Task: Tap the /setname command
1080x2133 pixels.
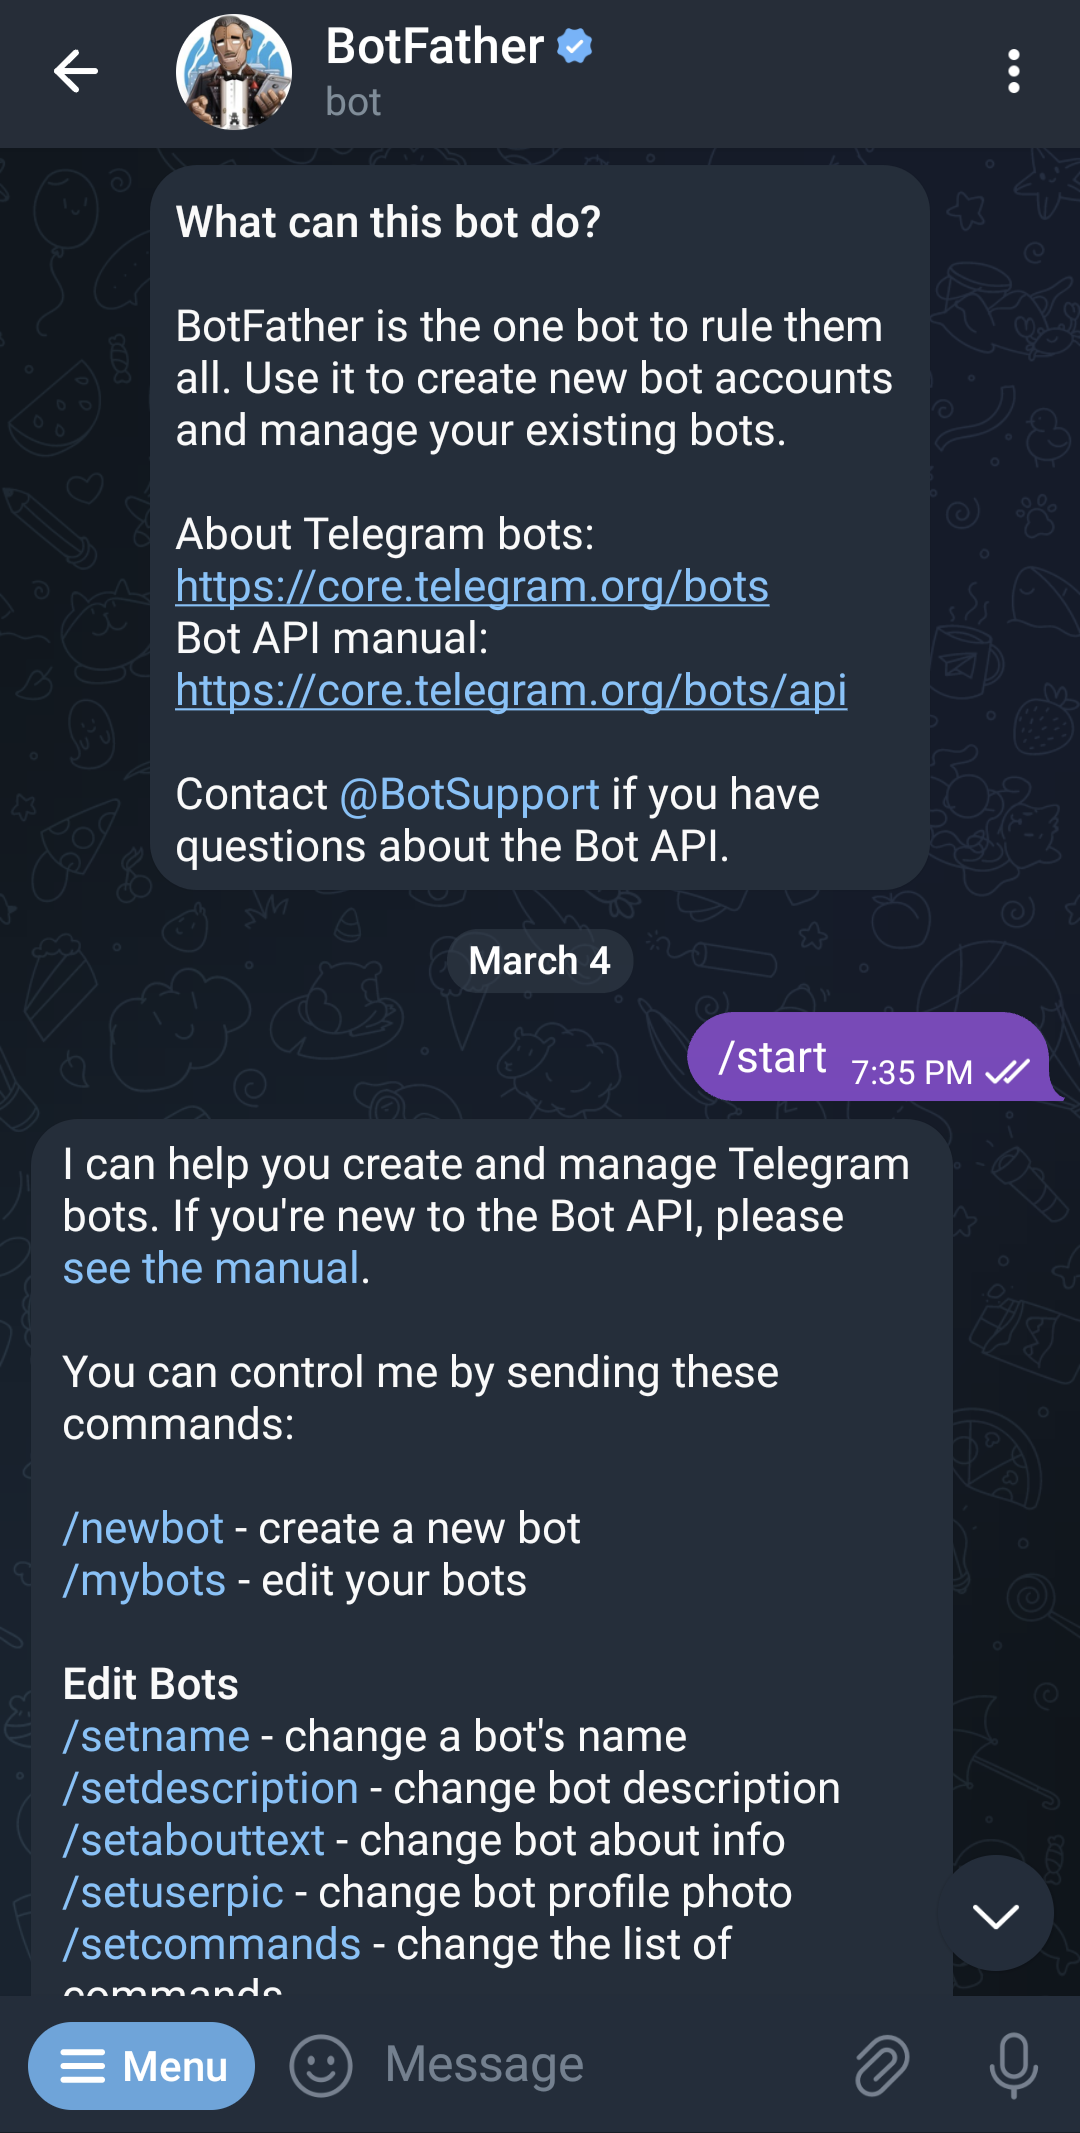Action: pos(156,1737)
